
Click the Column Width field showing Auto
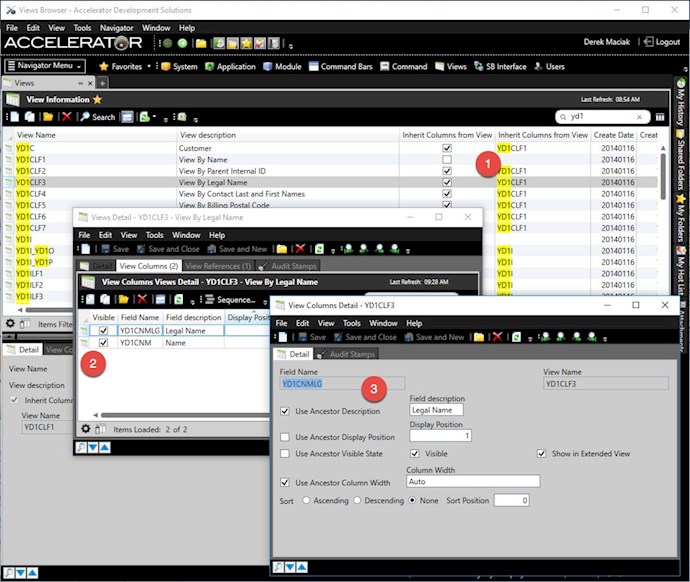click(x=473, y=481)
